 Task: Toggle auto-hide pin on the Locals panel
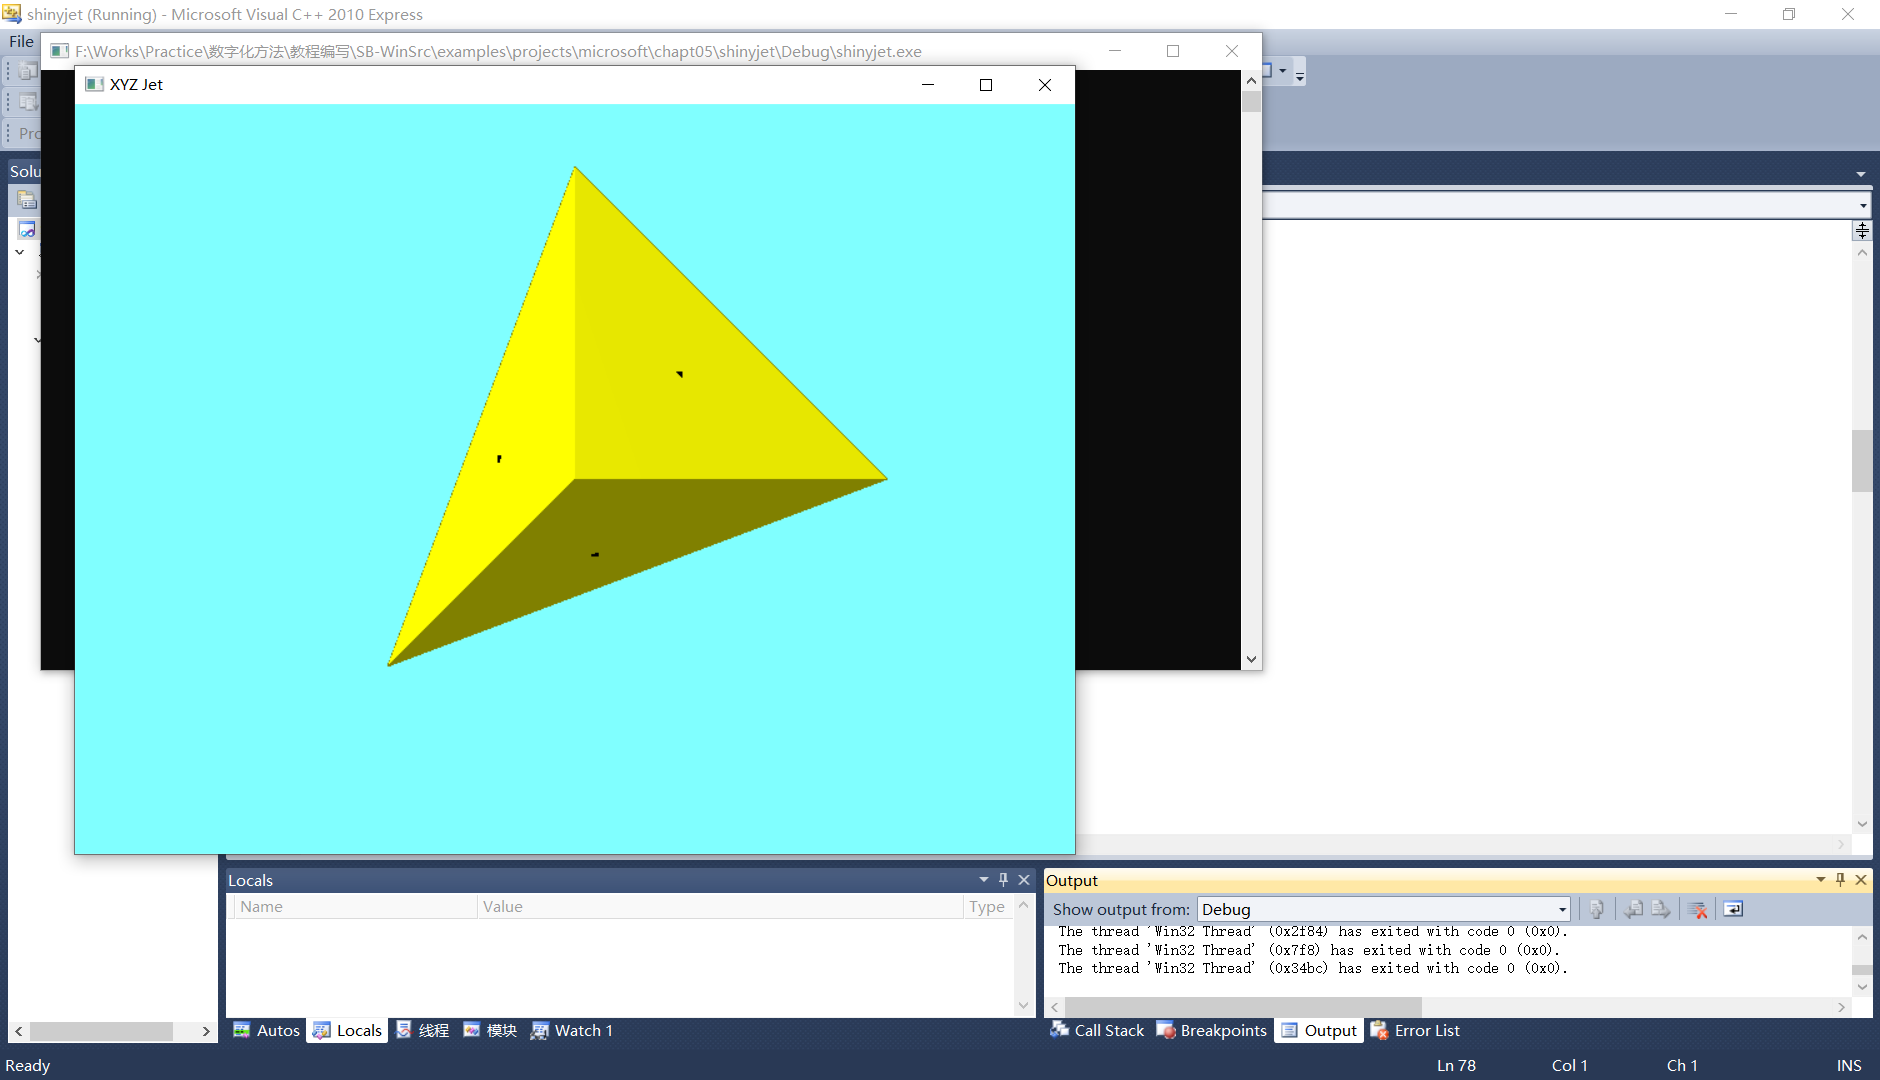pyautogui.click(x=1003, y=880)
